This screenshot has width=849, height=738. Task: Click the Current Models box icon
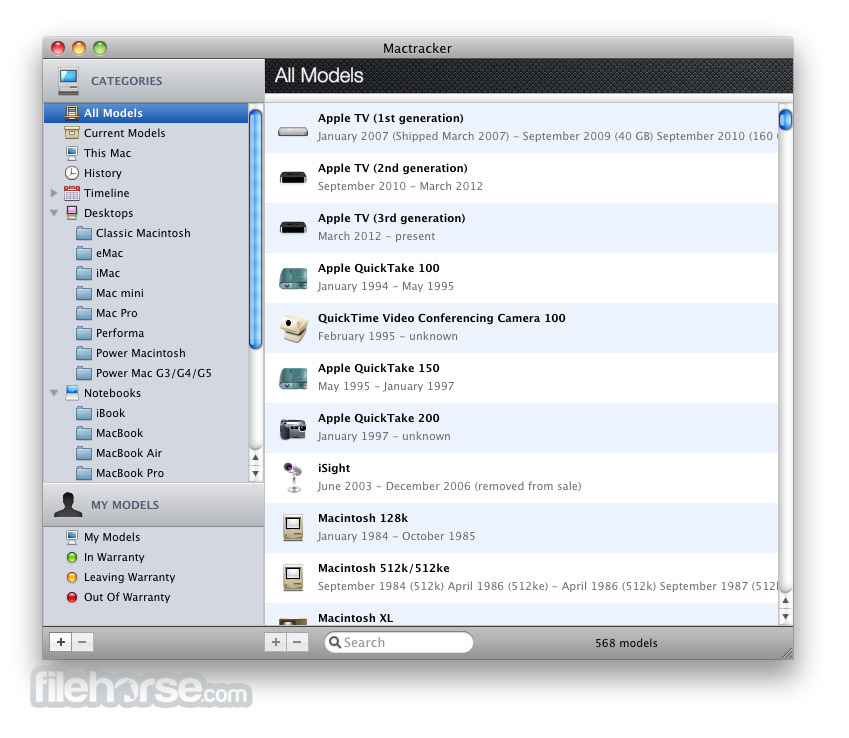[71, 133]
